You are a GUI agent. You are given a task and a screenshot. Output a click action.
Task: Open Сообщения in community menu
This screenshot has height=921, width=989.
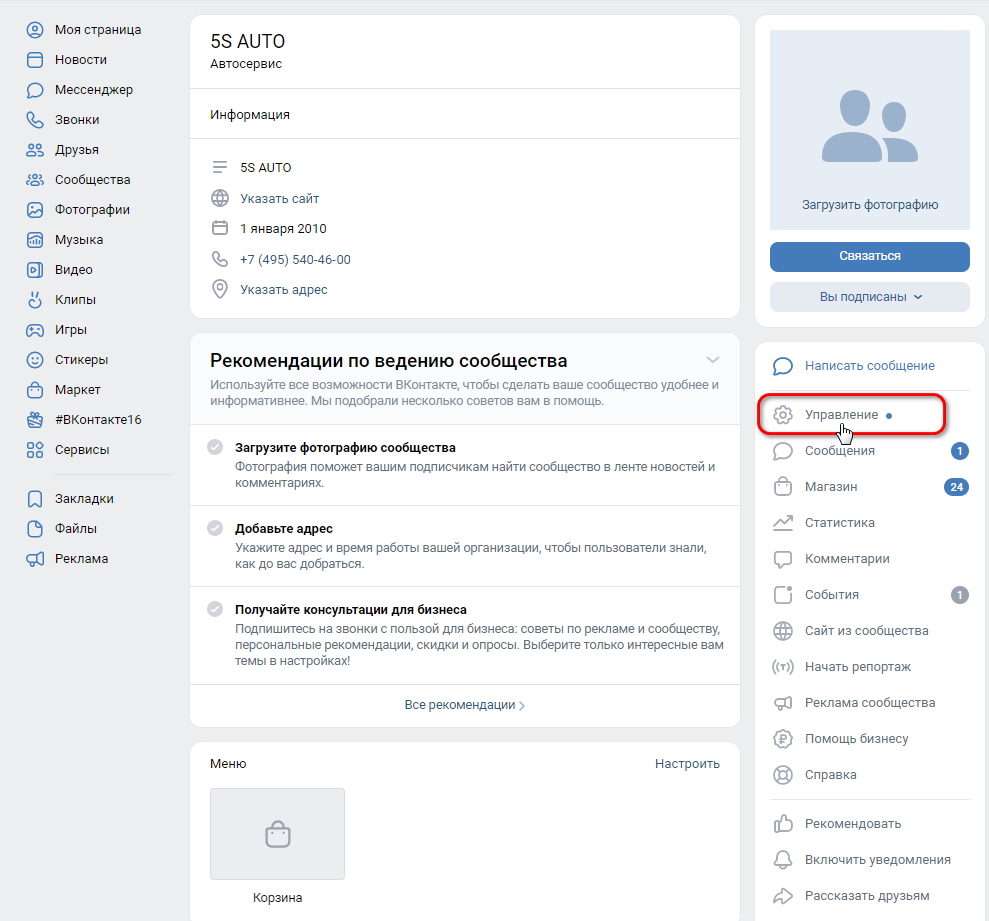coord(840,451)
